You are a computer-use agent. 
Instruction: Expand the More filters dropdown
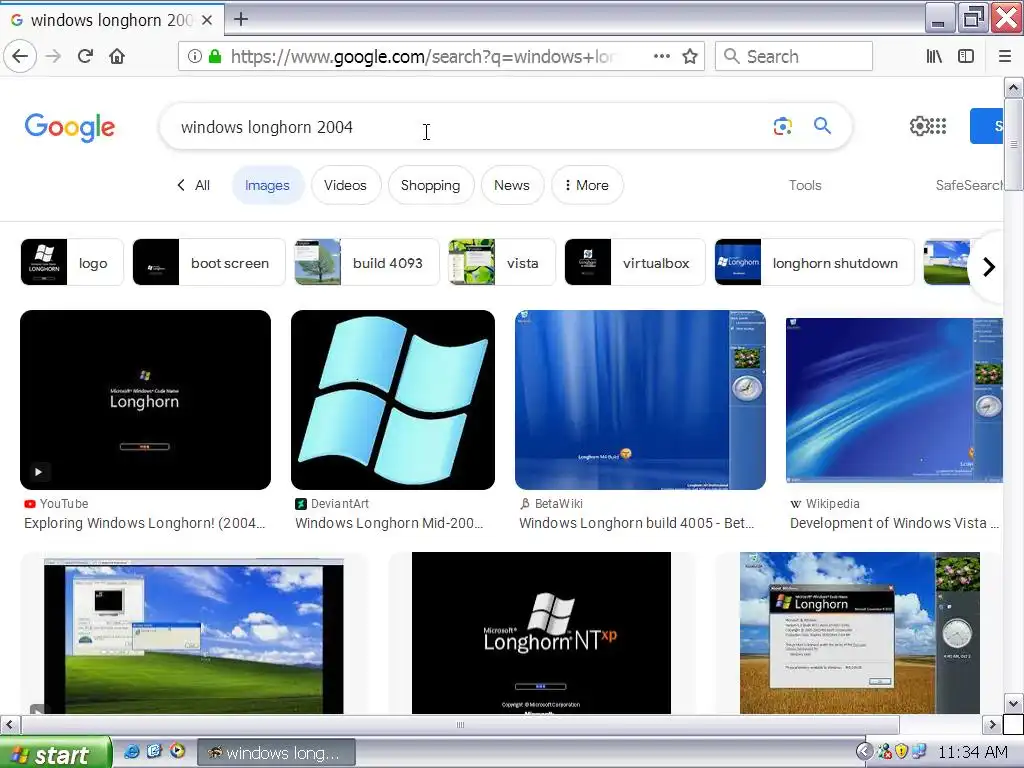[587, 185]
